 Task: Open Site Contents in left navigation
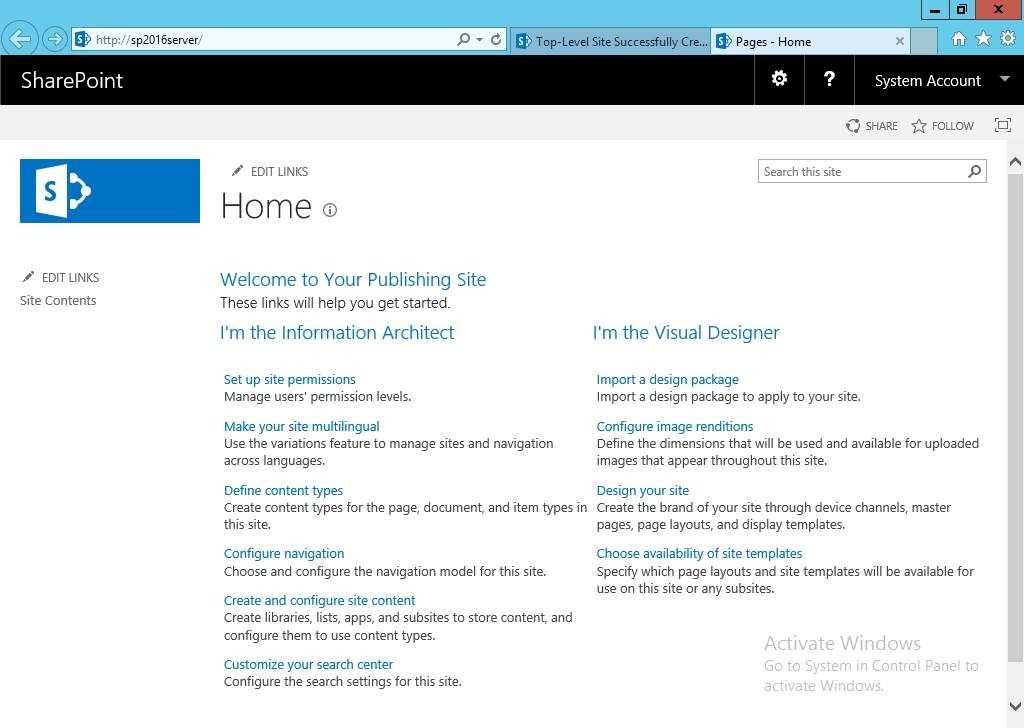(58, 300)
